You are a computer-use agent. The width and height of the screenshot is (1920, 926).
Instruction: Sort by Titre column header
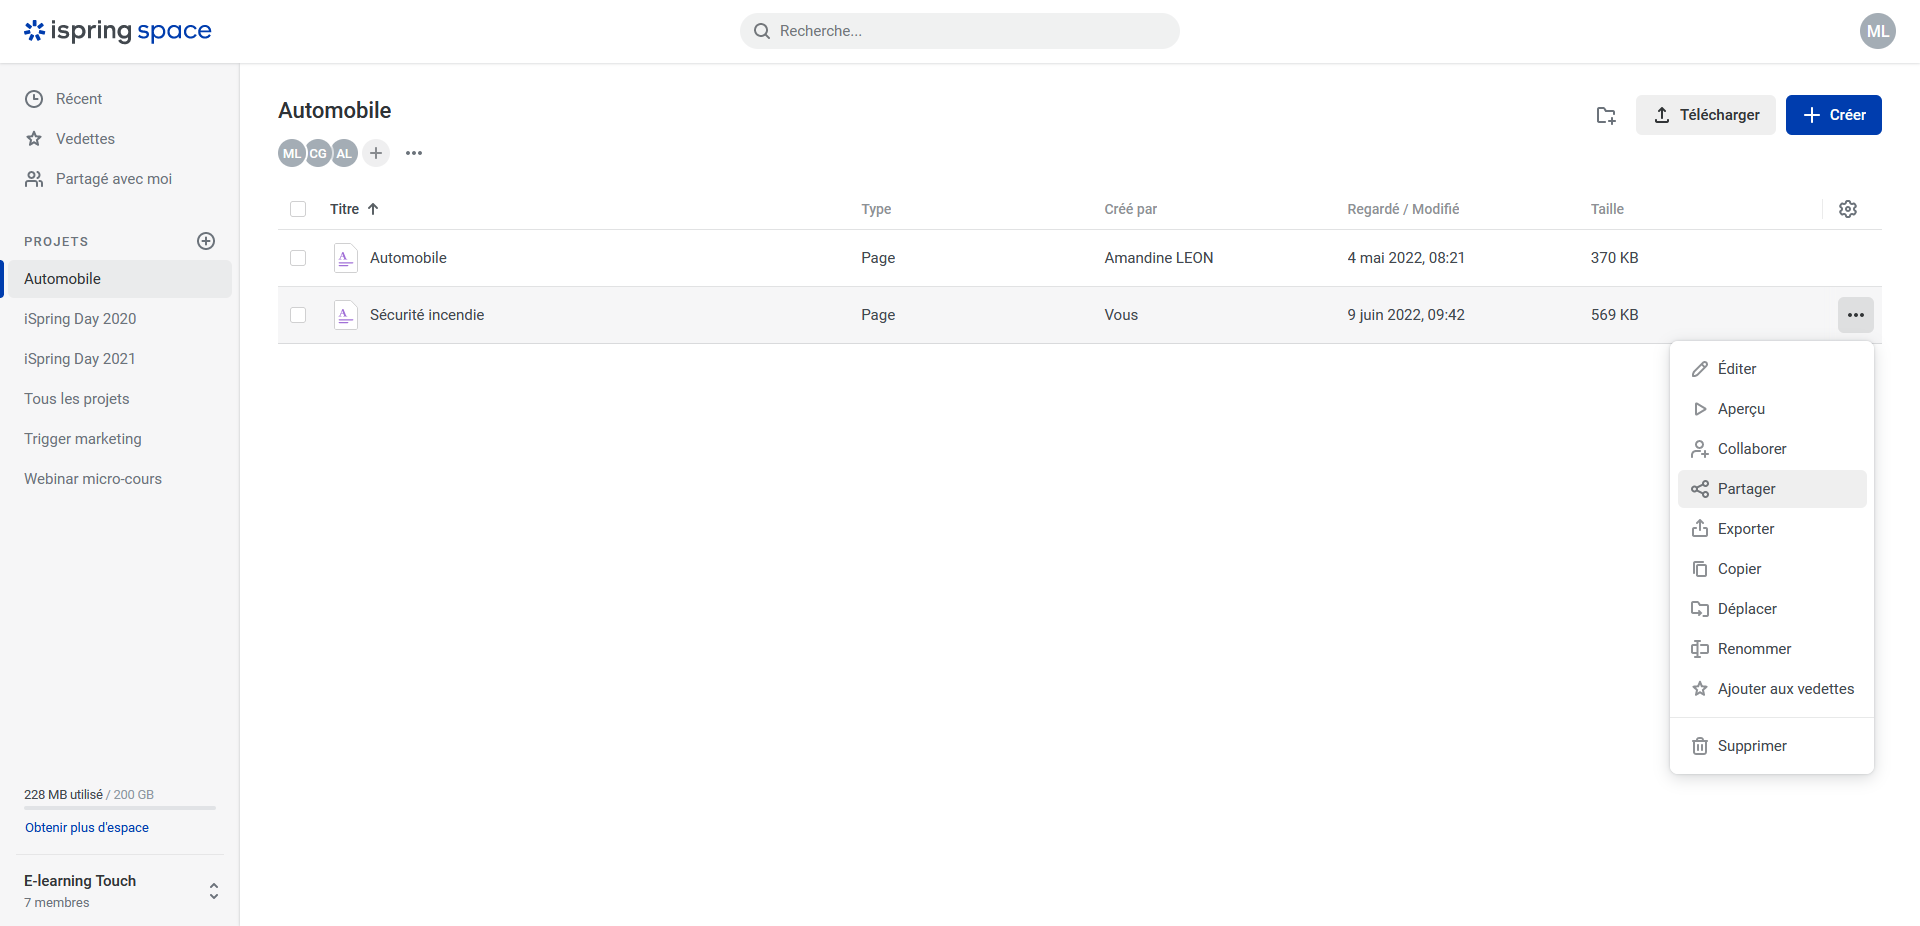(x=345, y=209)
